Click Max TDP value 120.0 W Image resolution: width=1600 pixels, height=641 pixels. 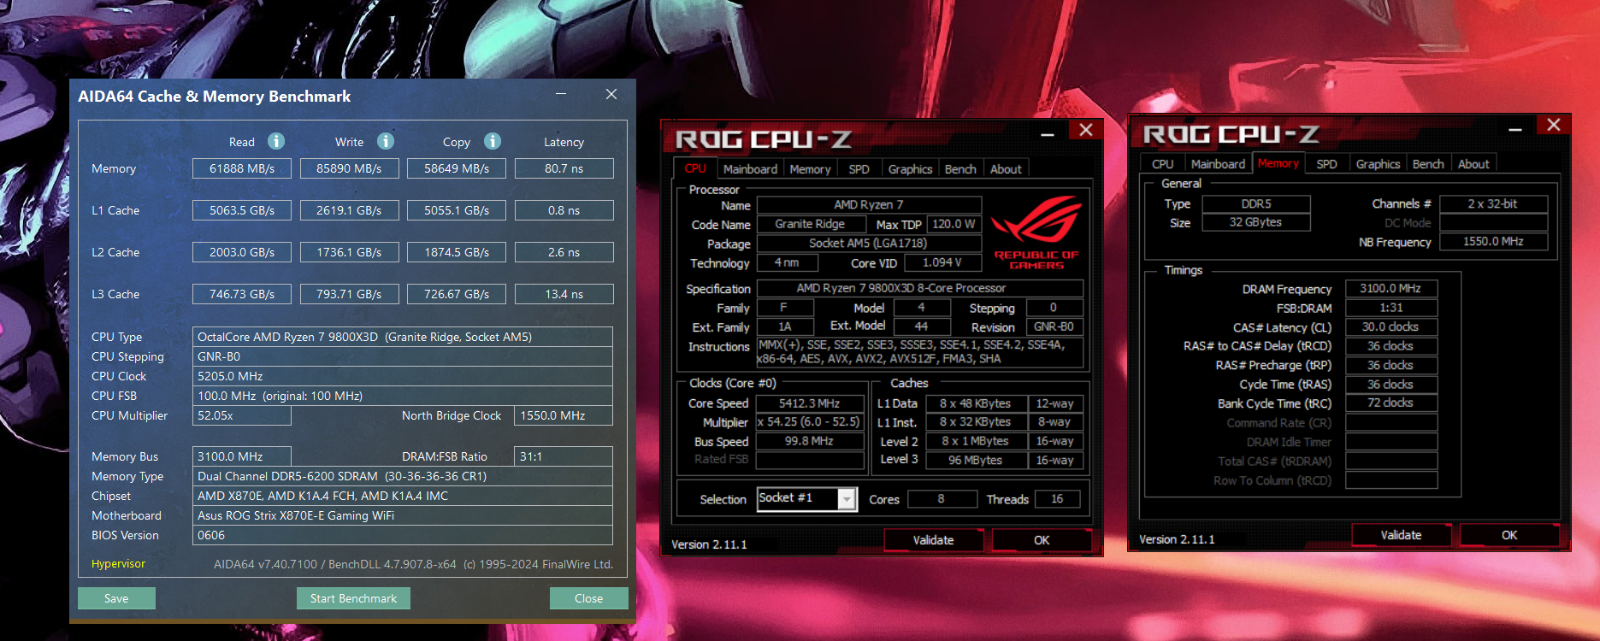pyautogui.click(x=953, y=224)
